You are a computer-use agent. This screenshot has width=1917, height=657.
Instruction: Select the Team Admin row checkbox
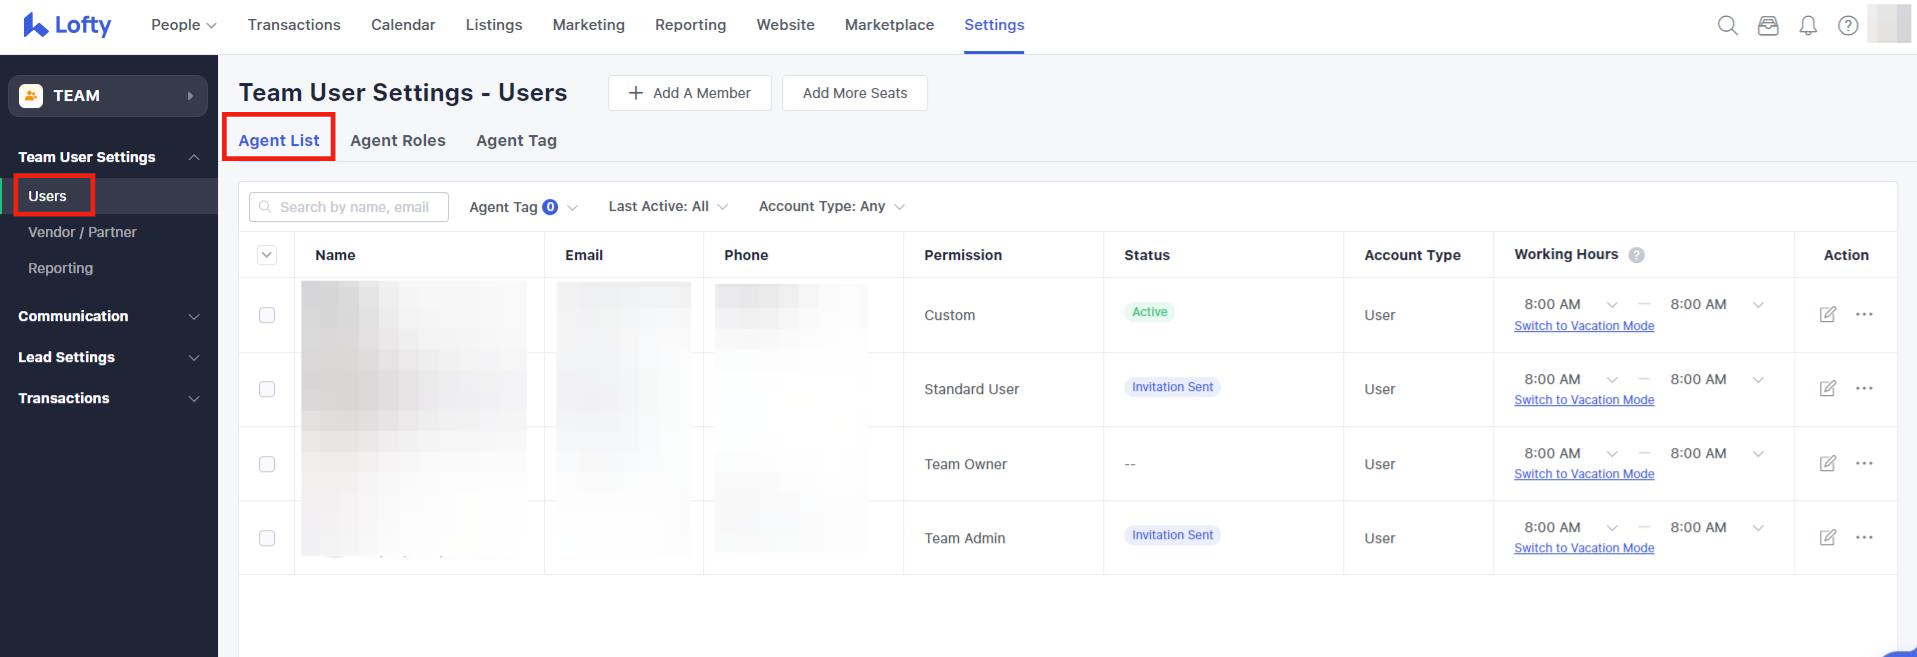pyautogui.click(x=267, y=538)
